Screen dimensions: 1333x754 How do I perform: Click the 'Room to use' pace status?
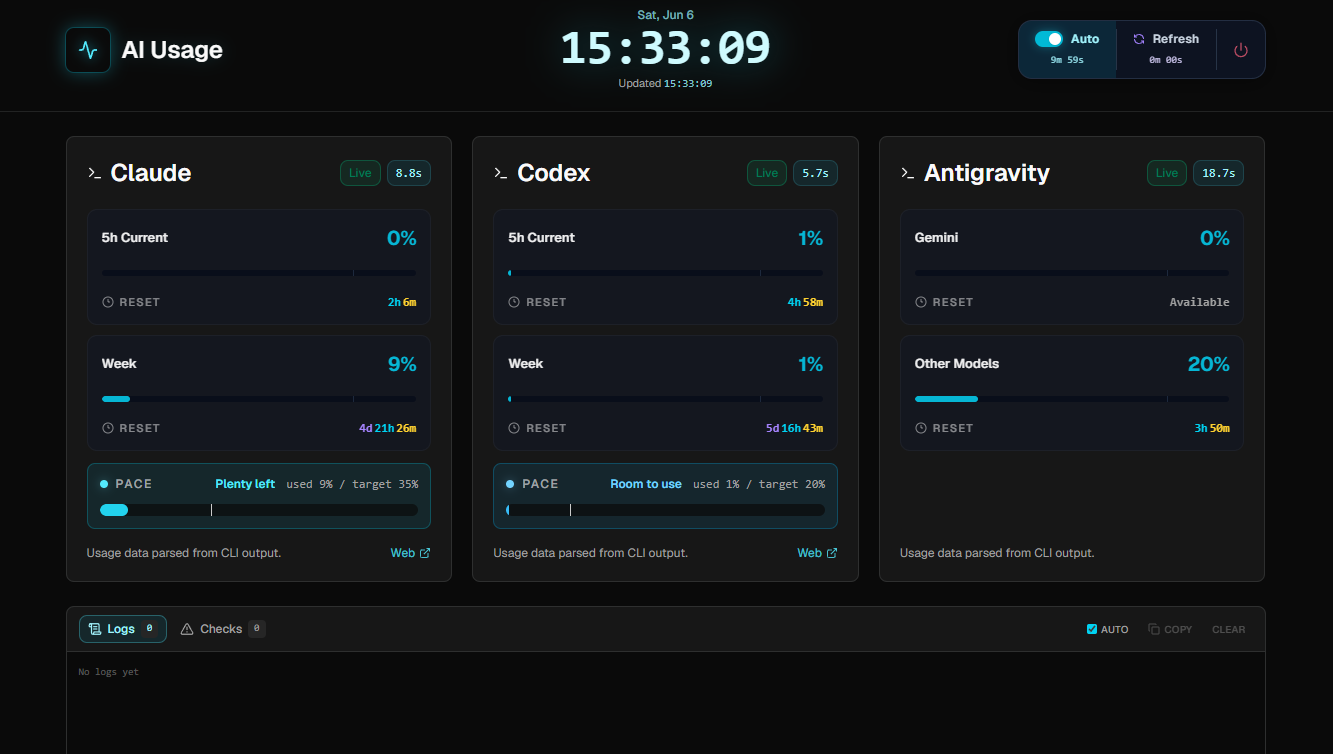point(646,484)
